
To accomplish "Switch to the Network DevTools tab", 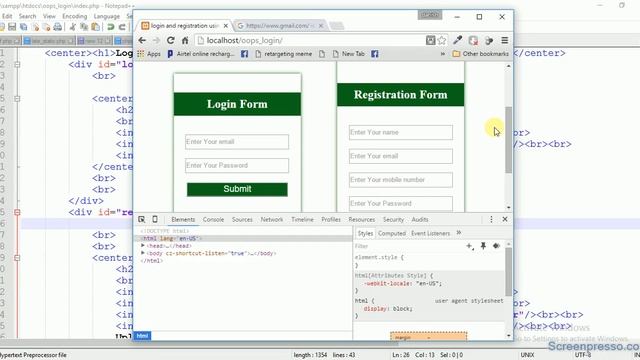I will pos(272,220).
